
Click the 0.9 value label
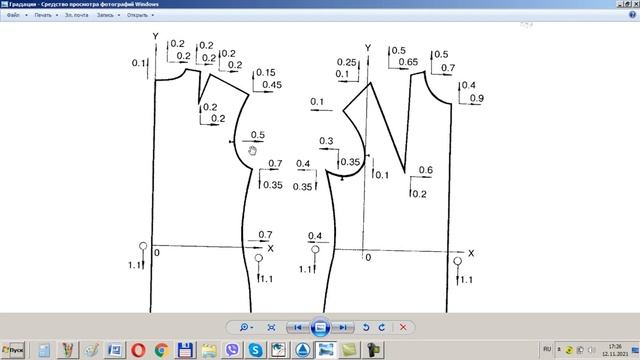tap(477, 98)
